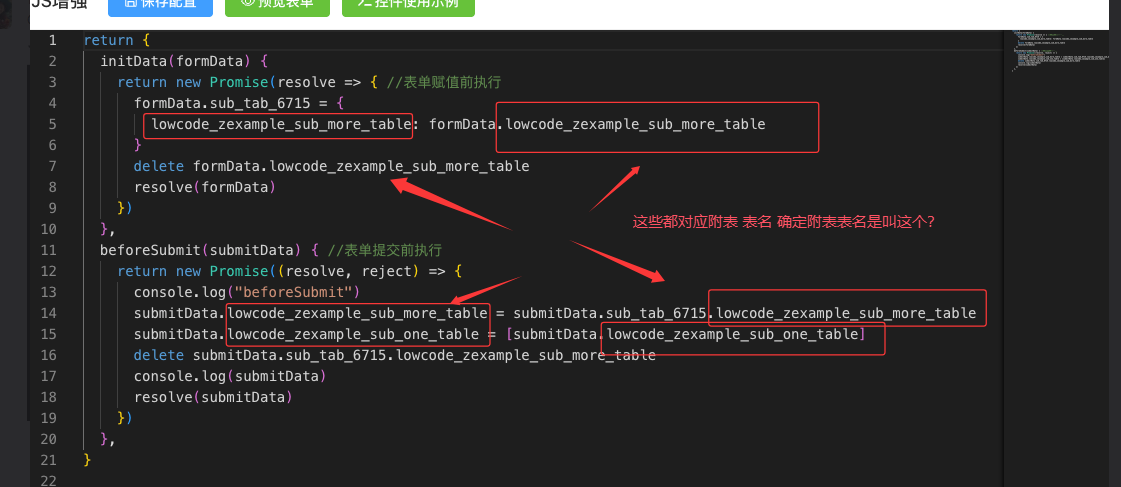Click the resolve(submitData) call
The image size is (1121, 487).
coord(212,397)
